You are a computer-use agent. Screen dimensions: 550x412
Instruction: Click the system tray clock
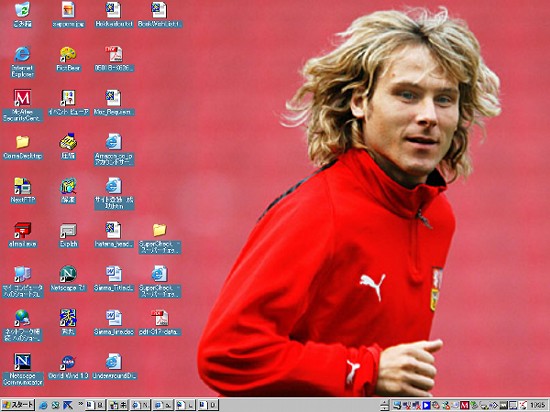(537, 405)
